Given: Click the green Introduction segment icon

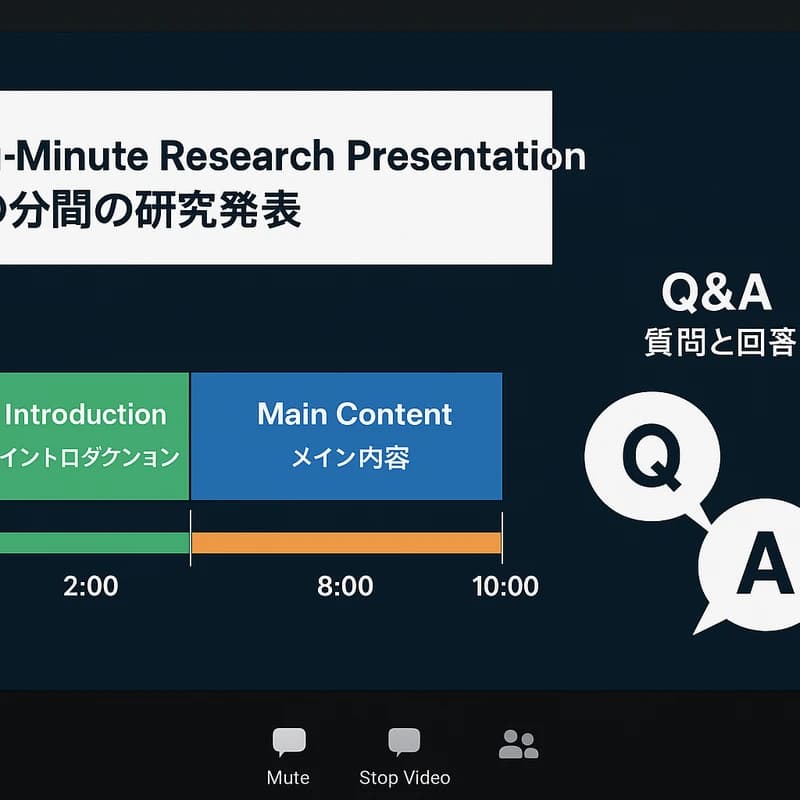Looking at the screenshot, I should tap(90, 435).
